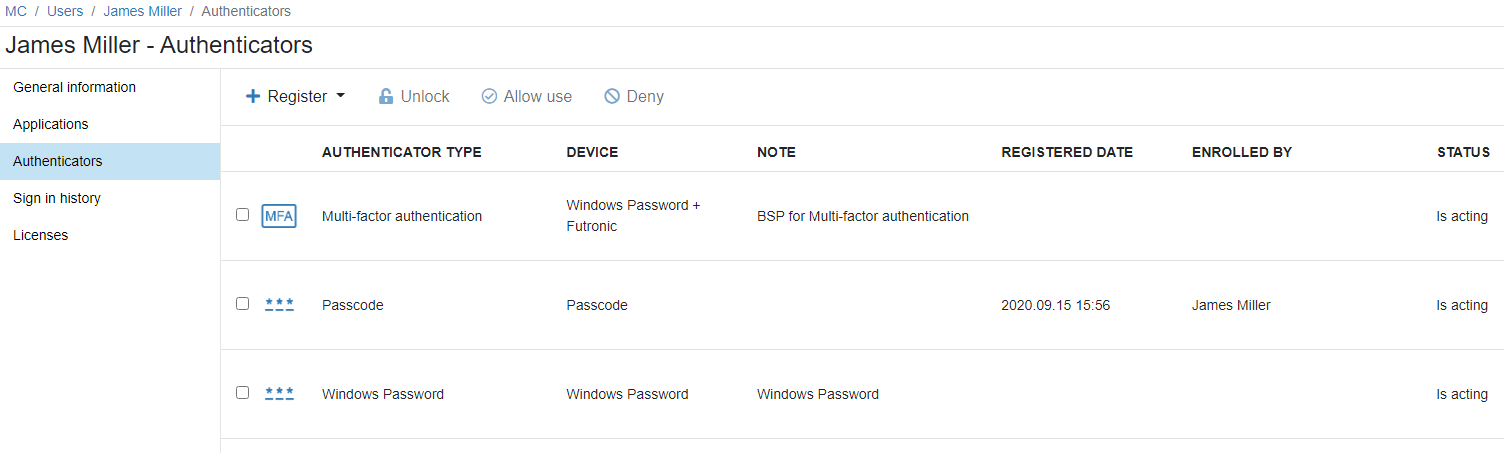Tick the Multi-factor authentication row checkbox
This screenshot has width=1504, height=453.
[242, 215]
